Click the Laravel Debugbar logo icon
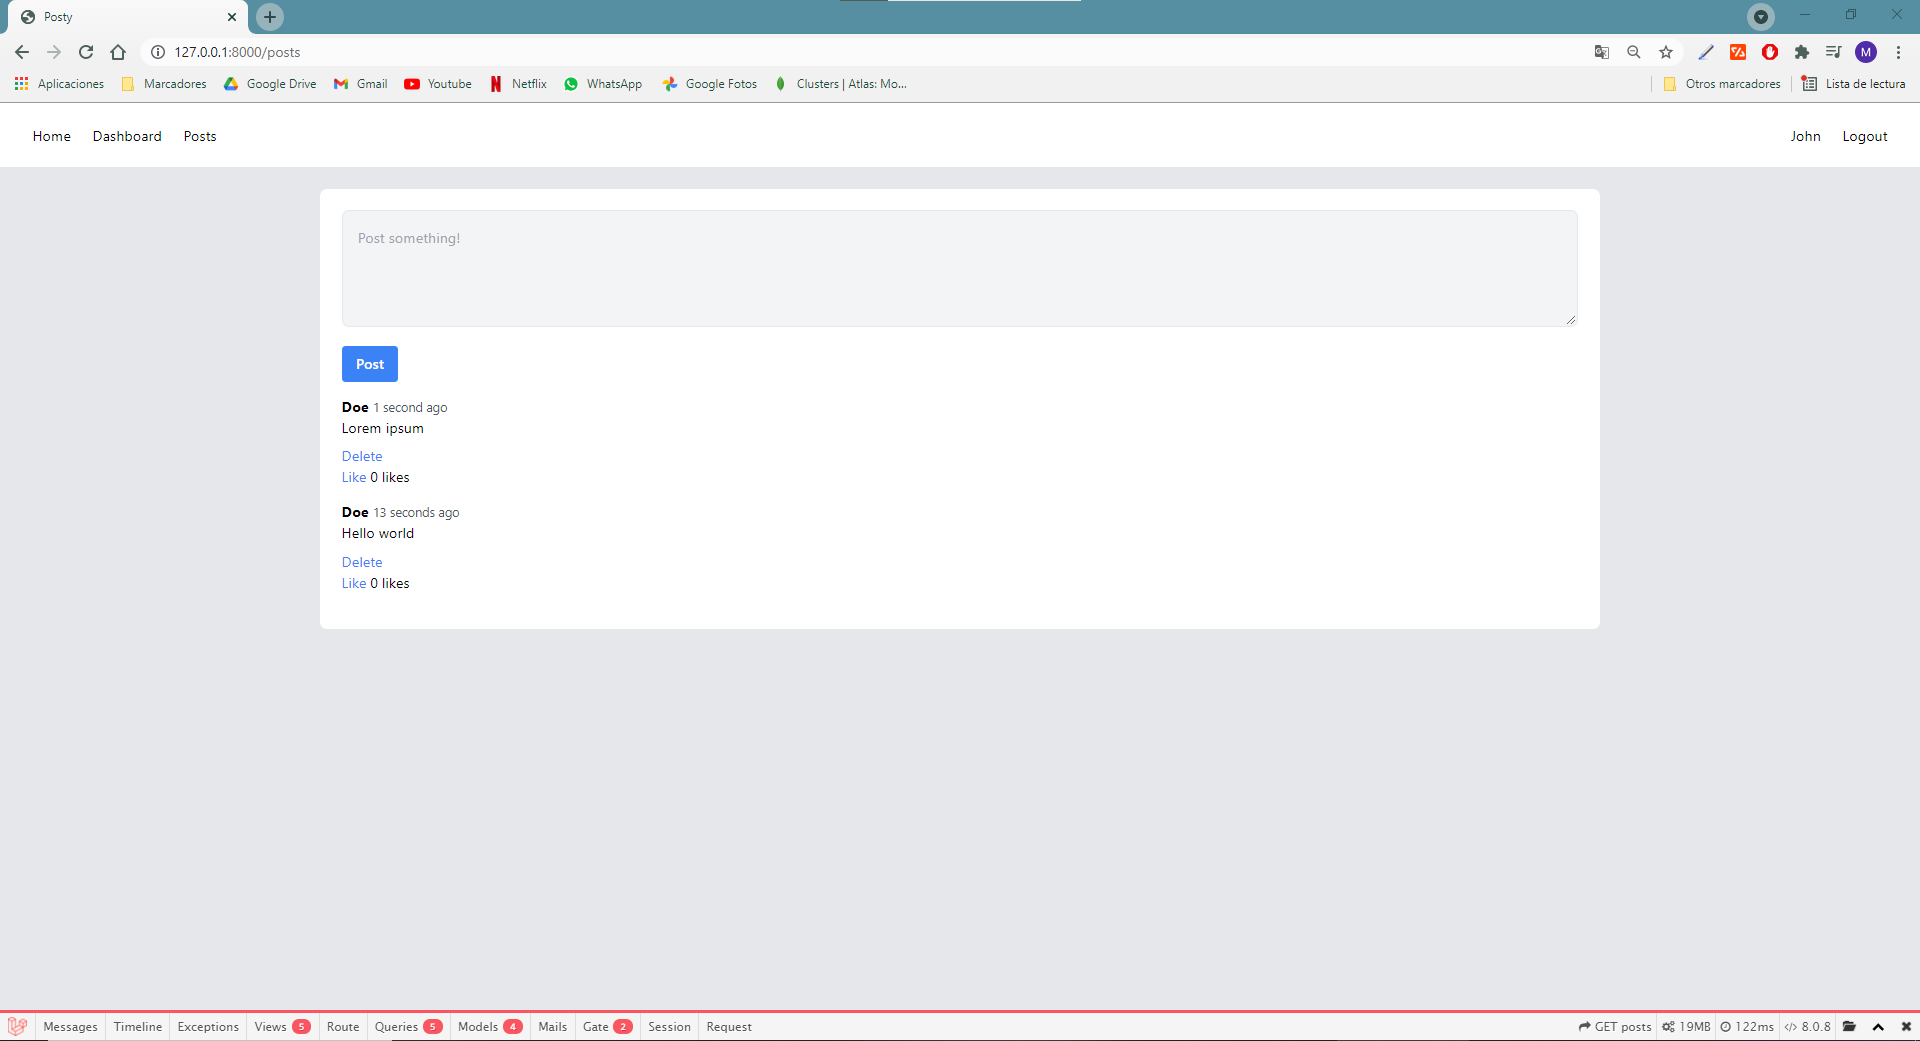This screenshot has height=1041, width=1920. point(17,1026)
